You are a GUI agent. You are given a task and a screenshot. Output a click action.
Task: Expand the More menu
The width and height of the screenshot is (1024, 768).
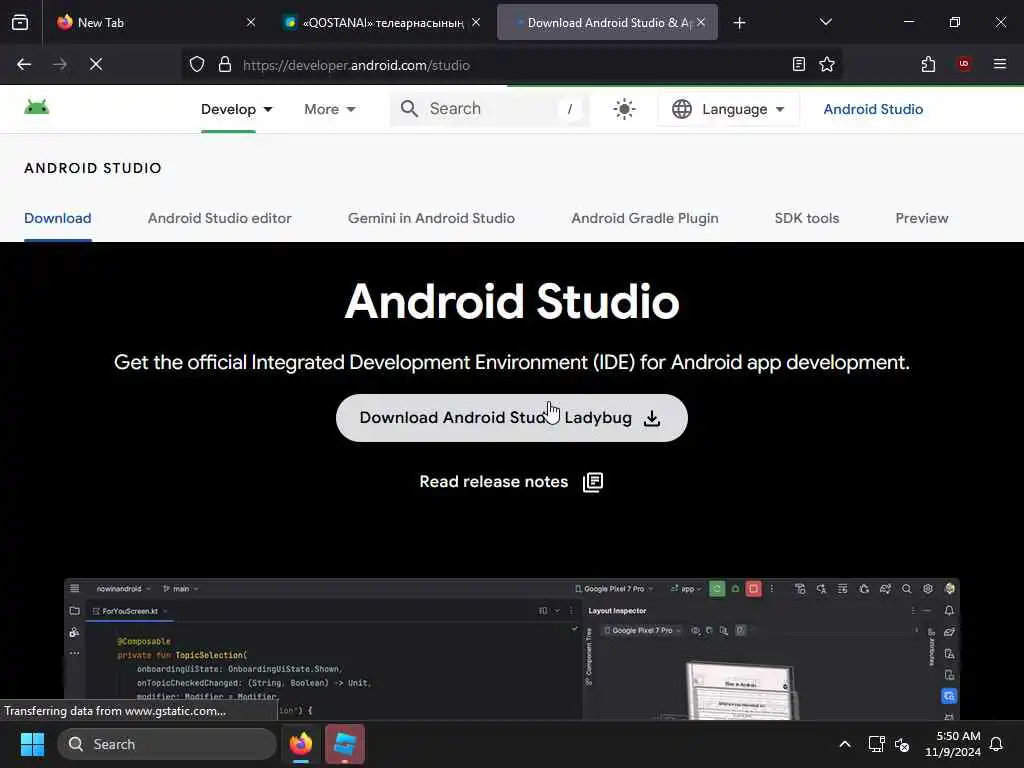point(330,109)
